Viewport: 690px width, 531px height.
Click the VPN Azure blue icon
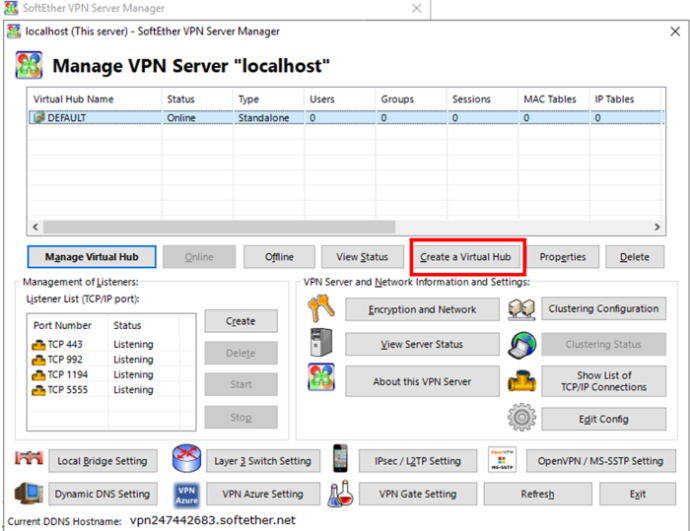point(187,493)
